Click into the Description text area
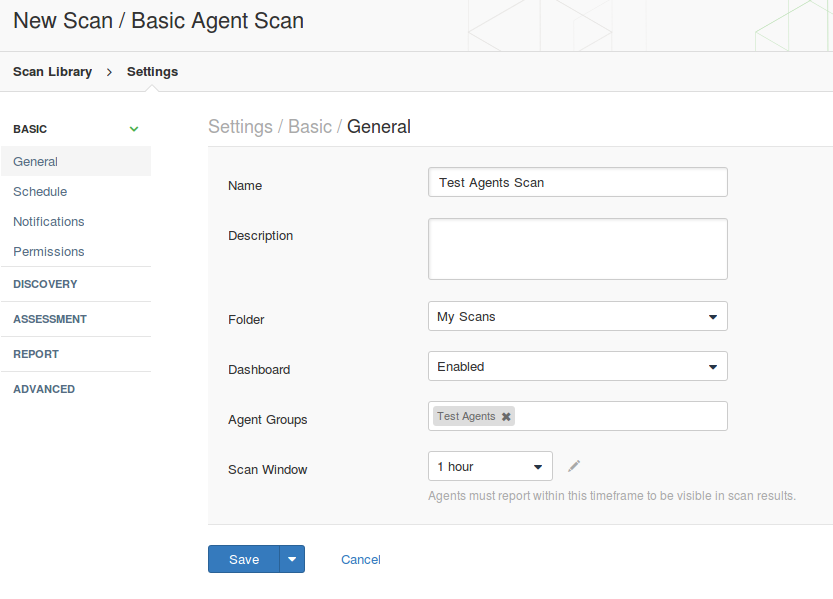833x599 pixels. pos(577,249)
